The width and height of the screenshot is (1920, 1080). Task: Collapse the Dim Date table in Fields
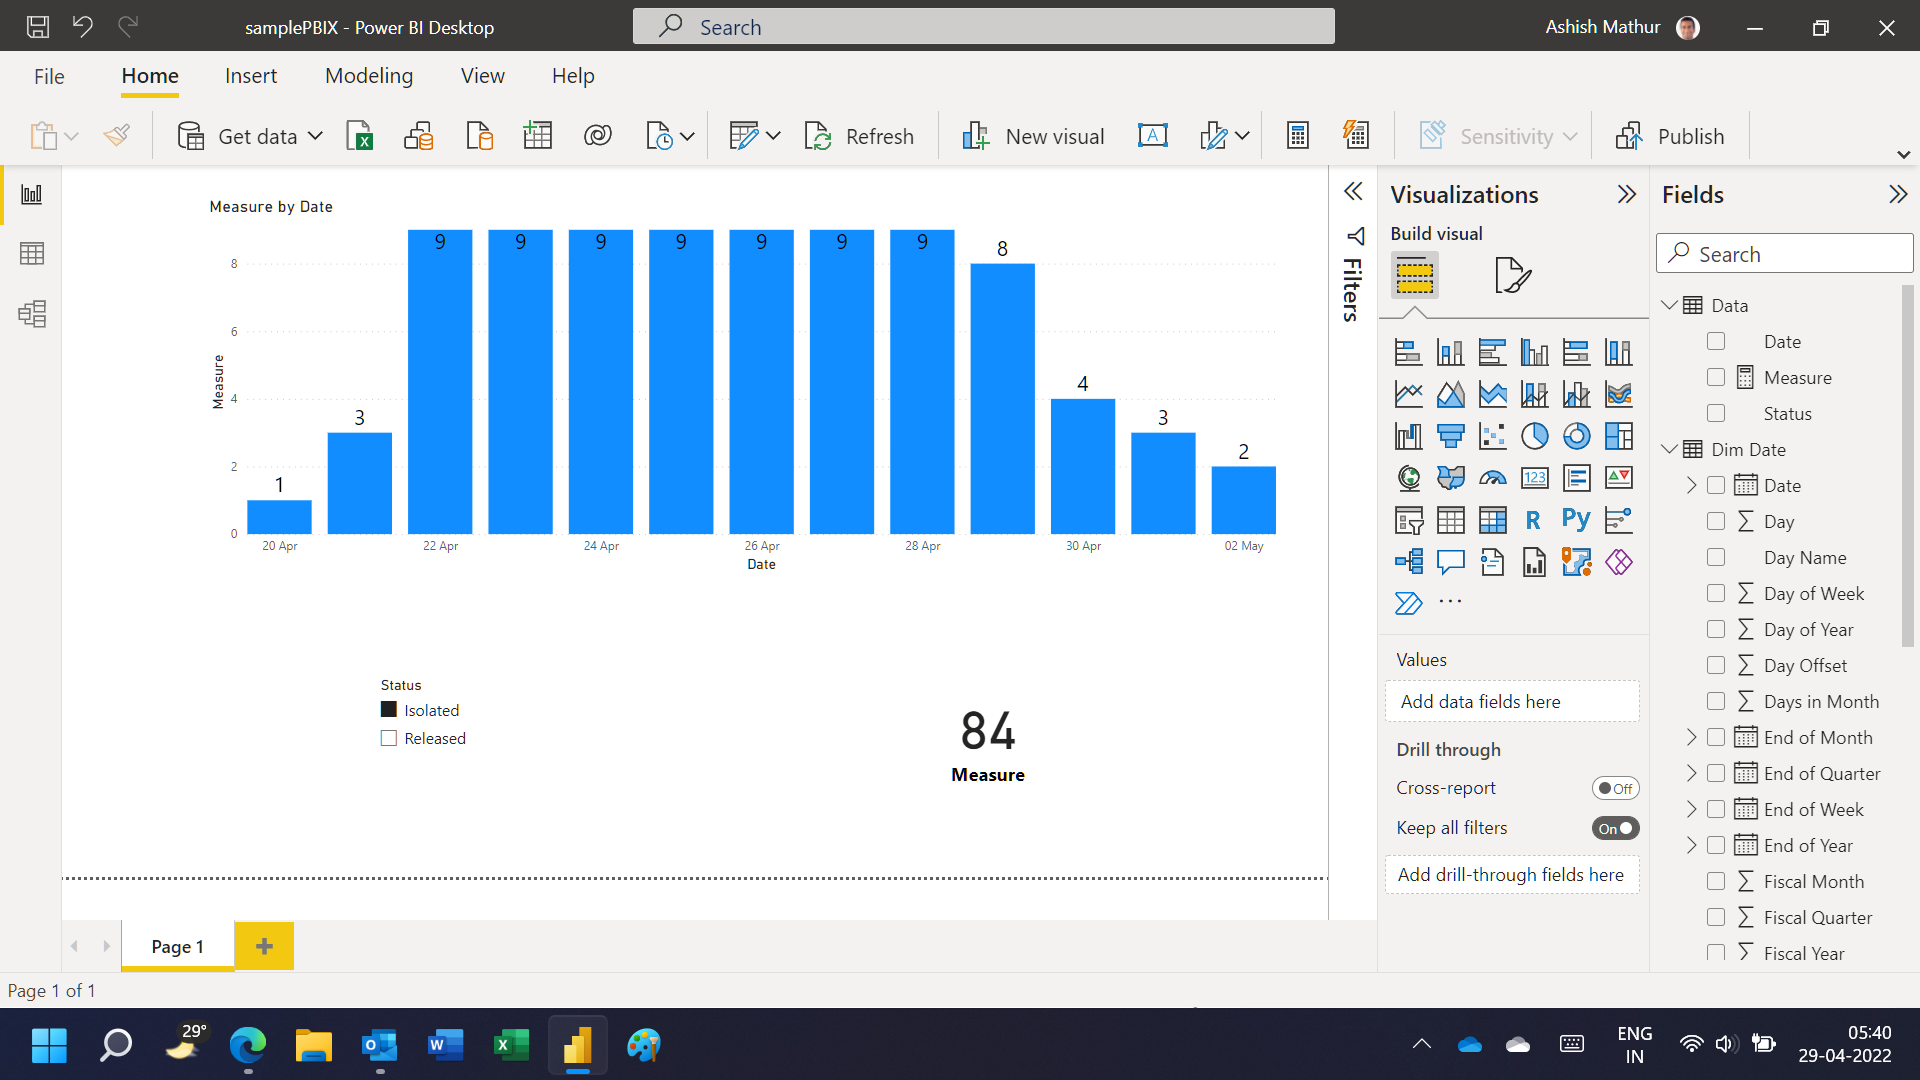[x=1669, y=449]
